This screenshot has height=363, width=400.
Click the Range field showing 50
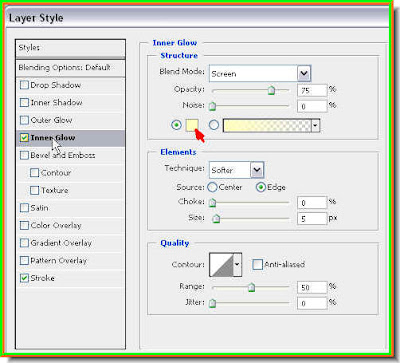click(x=312, y=287)
